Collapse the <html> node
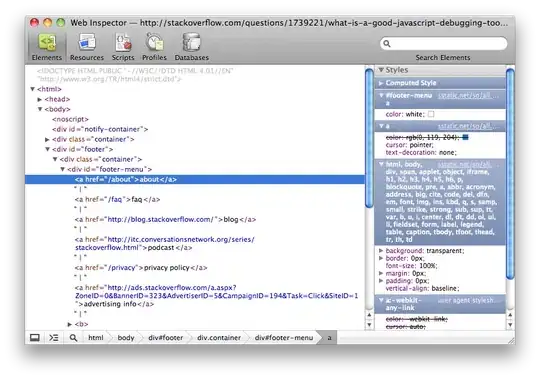This screenshot has height=379, width=540. 33,89
